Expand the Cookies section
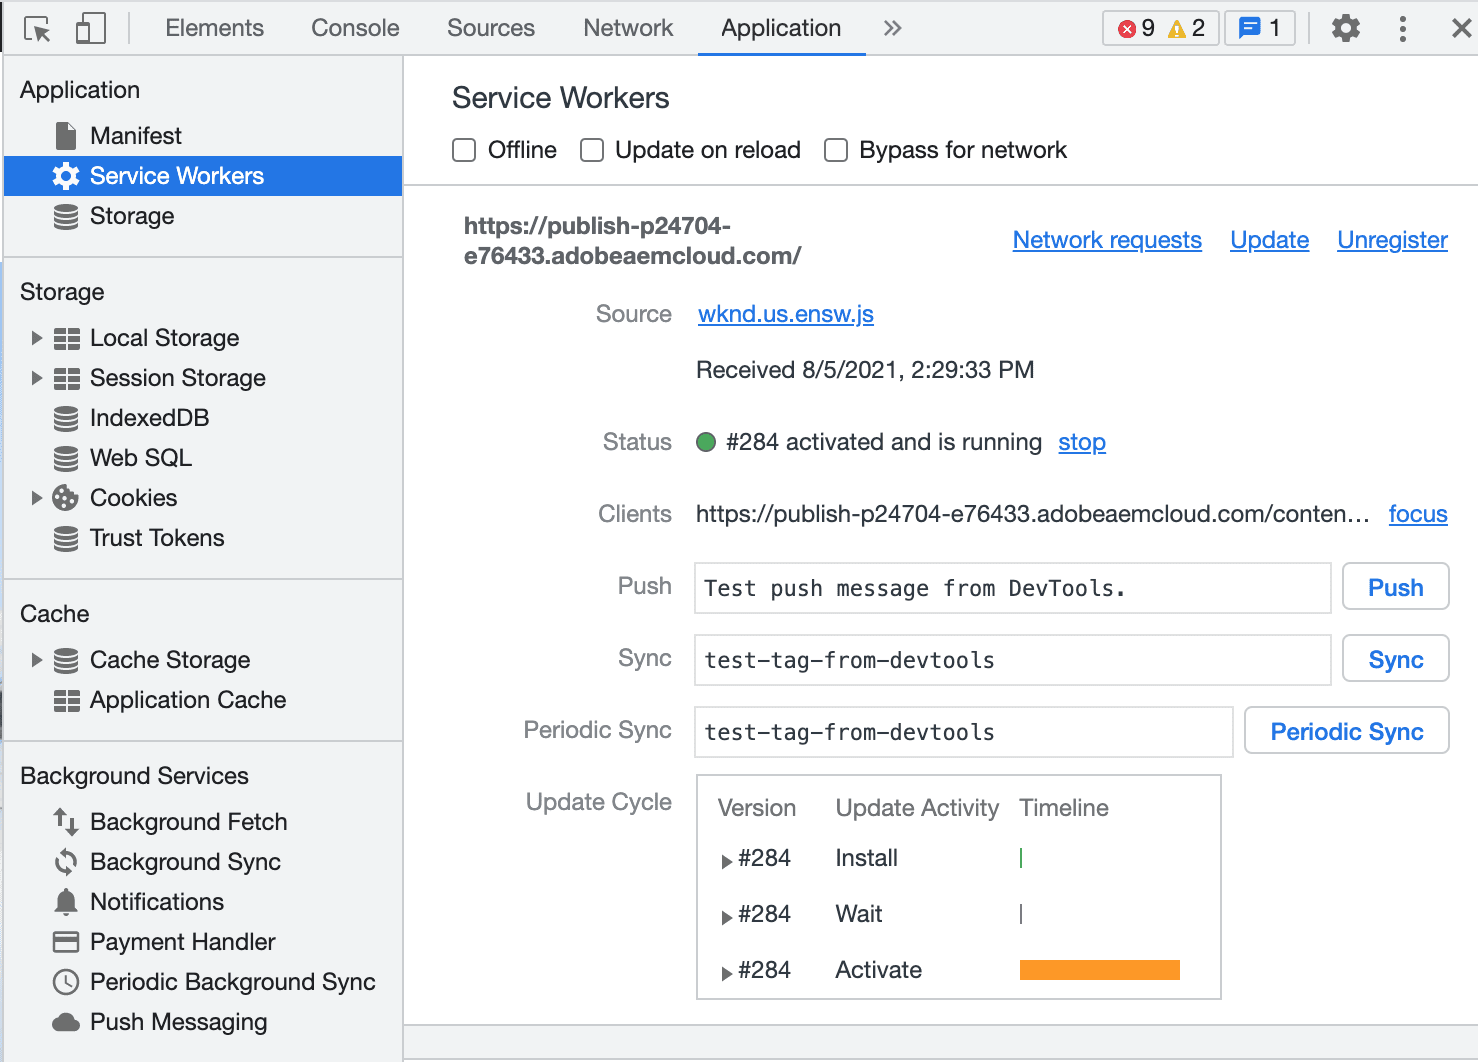The width and height of the screenshot is (1478, 1062). [x=37, y=497]
